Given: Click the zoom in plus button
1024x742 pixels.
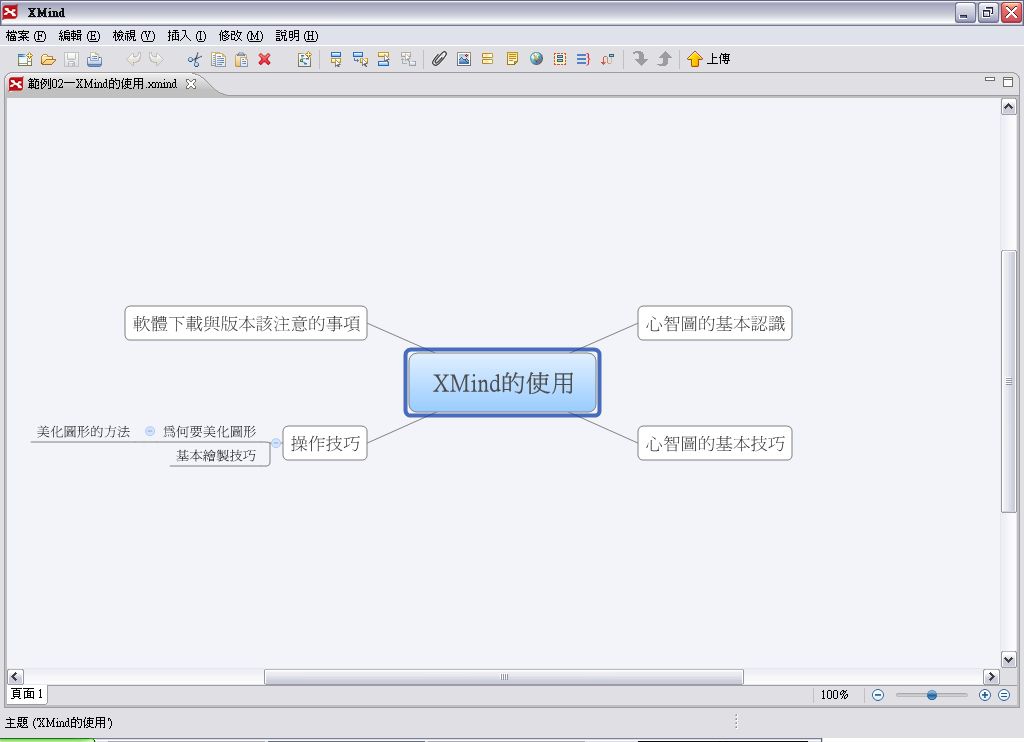Looking at the screenshot, I should pos(985,695).
